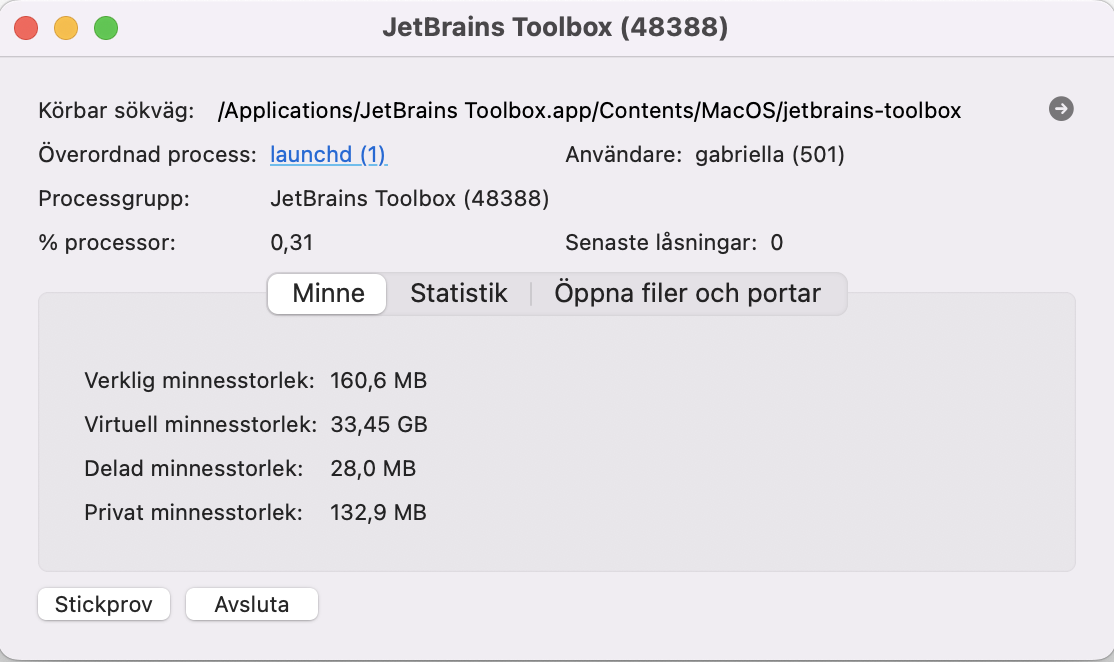Click the process group value JetBrains Toolbox (48388)
This screenshot has height=662, width=1114.
(x=409, y=198)
